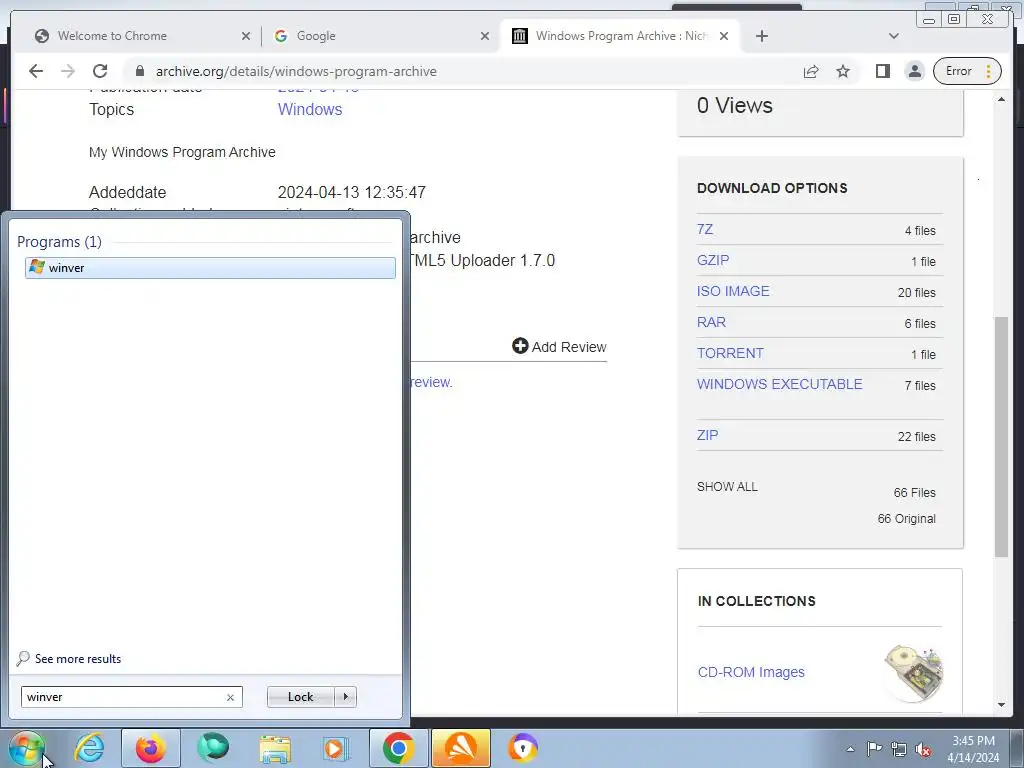The image size is (1024, 768).
Task: Open Internet Explorer from taskbar
Action: click(89, 748)
